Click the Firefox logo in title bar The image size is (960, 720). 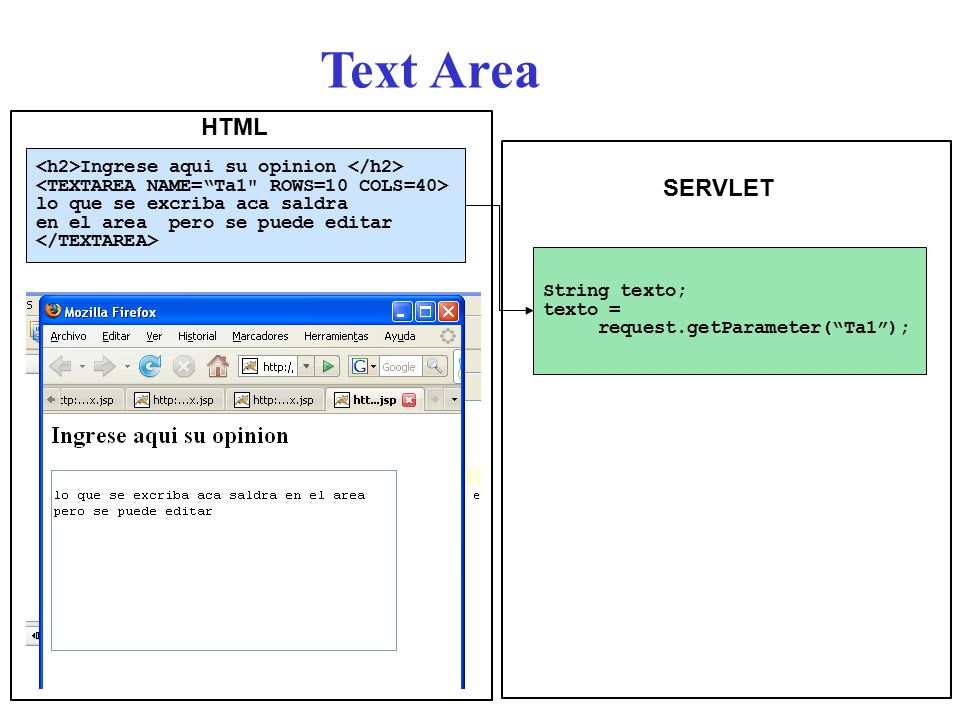click(x=53, y=310)
